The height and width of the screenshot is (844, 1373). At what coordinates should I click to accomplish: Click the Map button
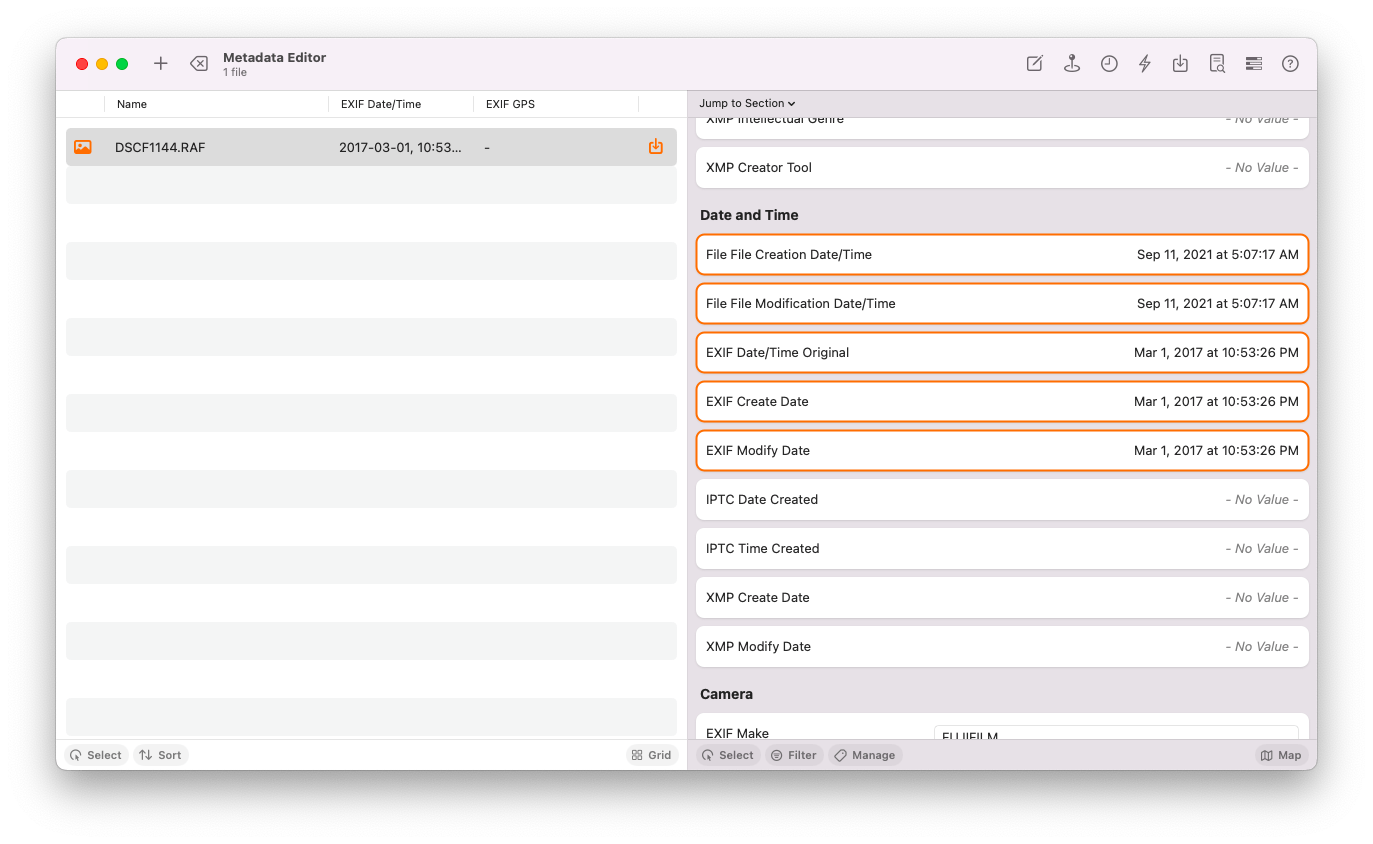(1280, 755)
